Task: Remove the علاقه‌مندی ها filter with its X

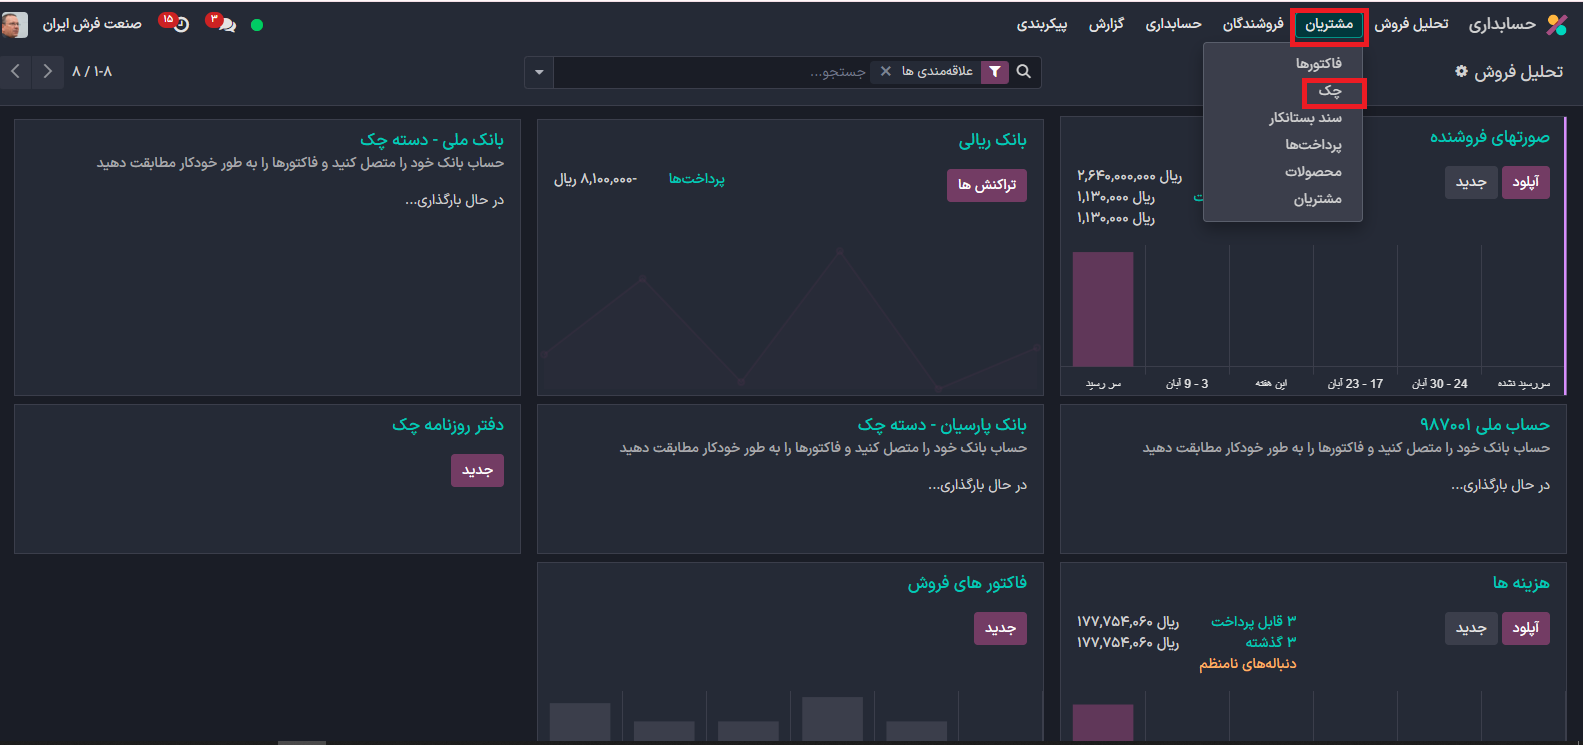Action: [885, 72]
